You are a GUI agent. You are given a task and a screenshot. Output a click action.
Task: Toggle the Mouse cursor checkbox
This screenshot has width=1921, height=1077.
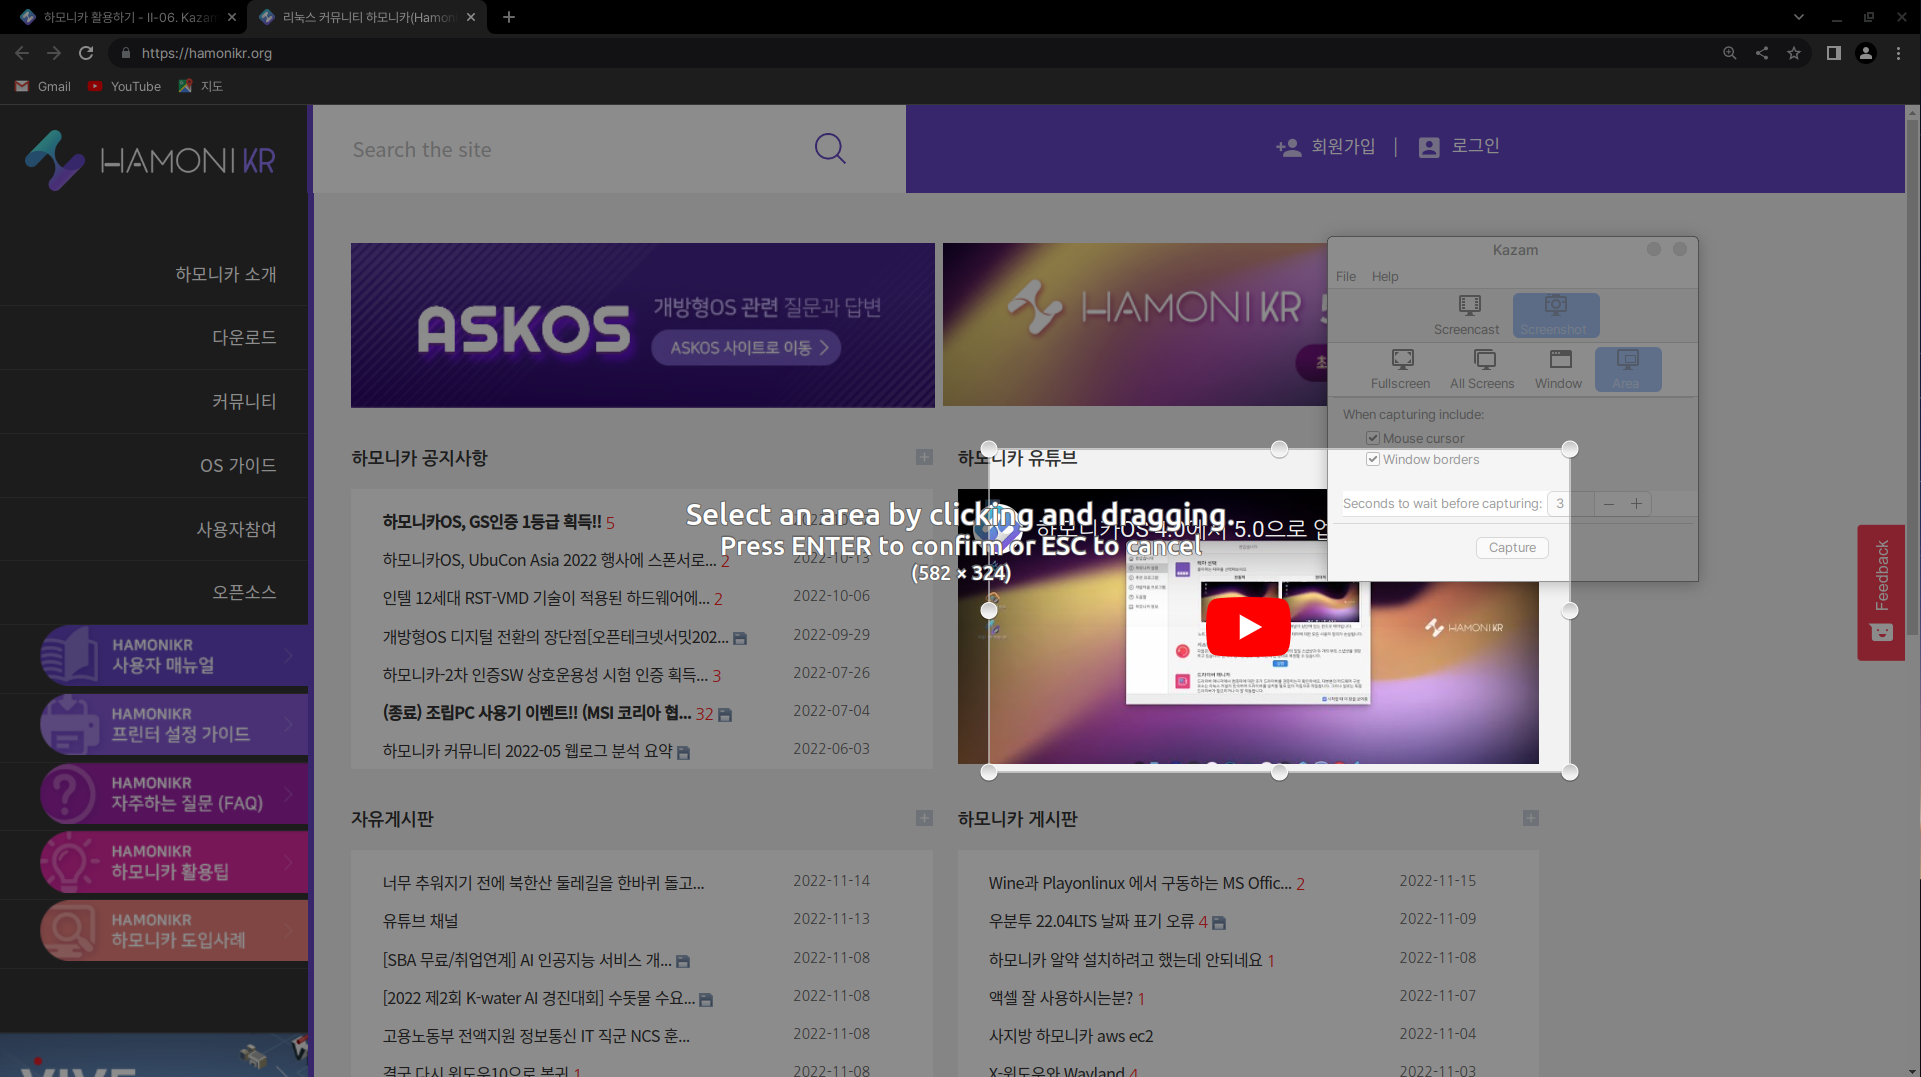[x=1373, y=438]
